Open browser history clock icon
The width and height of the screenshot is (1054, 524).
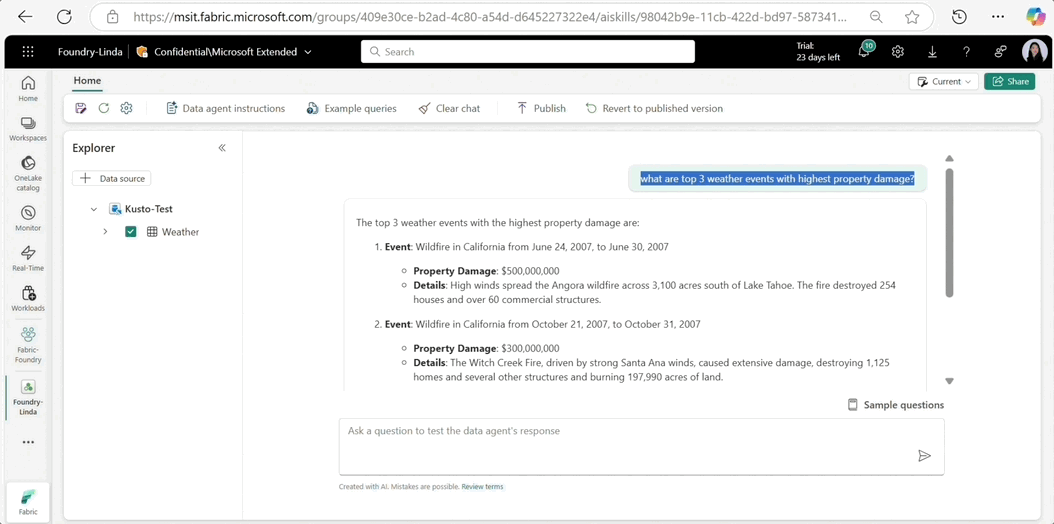960,17
